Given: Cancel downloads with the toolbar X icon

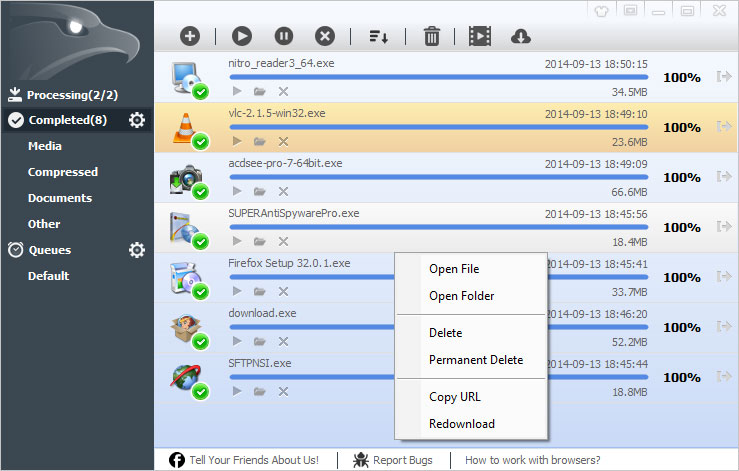Looking at the screenshot, I should tap(325, 36).
